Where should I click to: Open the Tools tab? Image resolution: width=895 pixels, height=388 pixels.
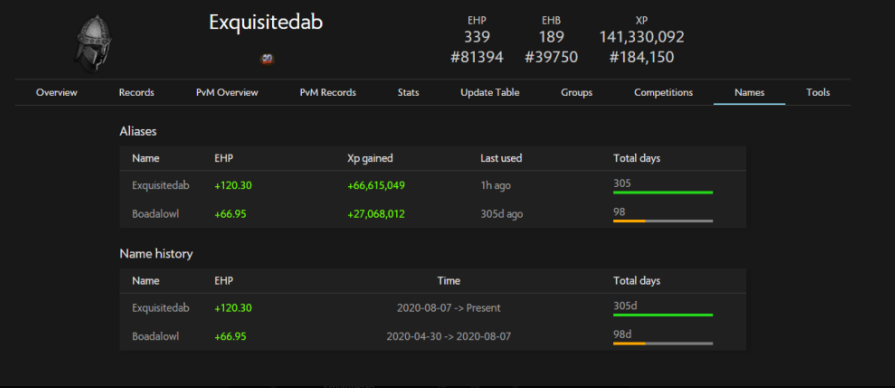tap(818, 92)
